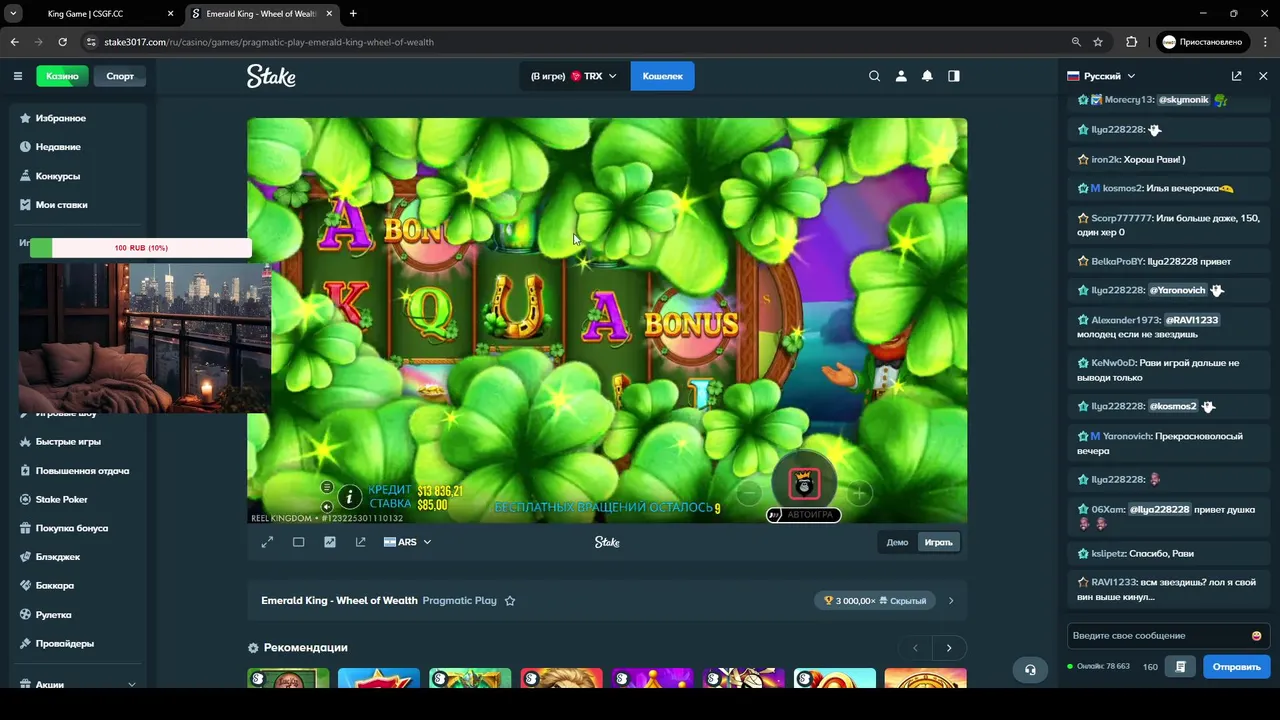Click the 3 000,00× max win badge
This screenshot has width=1280, height=720.
(x=874, y=601)
